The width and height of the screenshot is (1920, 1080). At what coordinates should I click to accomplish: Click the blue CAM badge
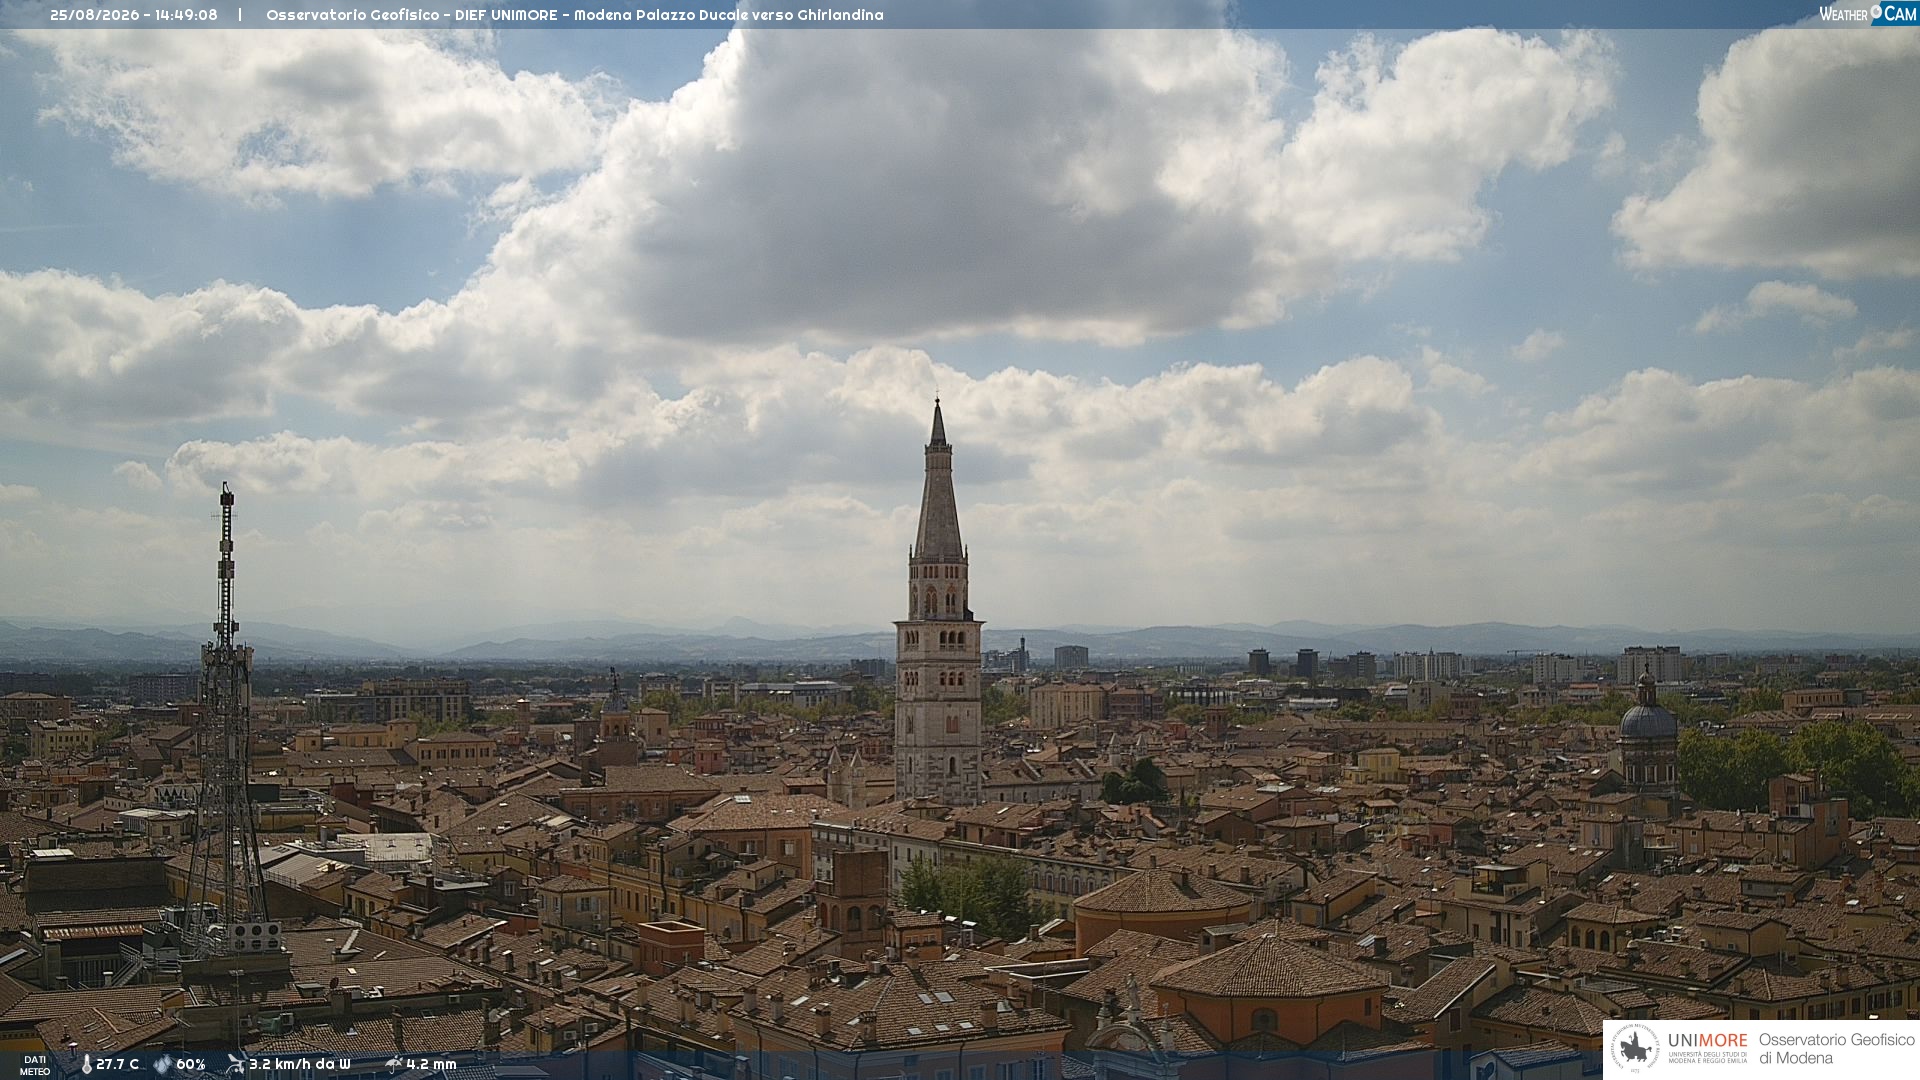pyautogui.click(x=1894, y=13)
